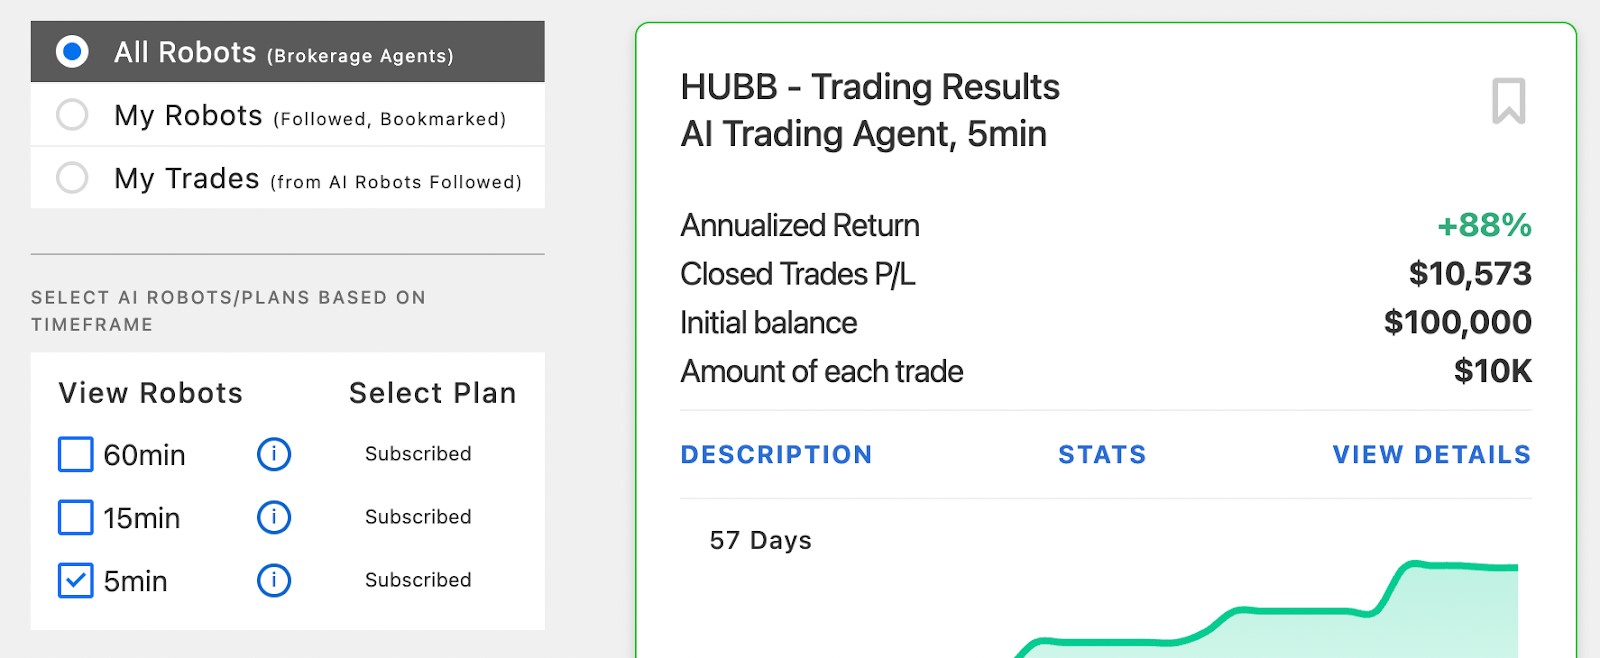Screen dimensions: 1600x658
Task: Uncheck the 5min timeframe checkbox
Action: coord(76,580)
